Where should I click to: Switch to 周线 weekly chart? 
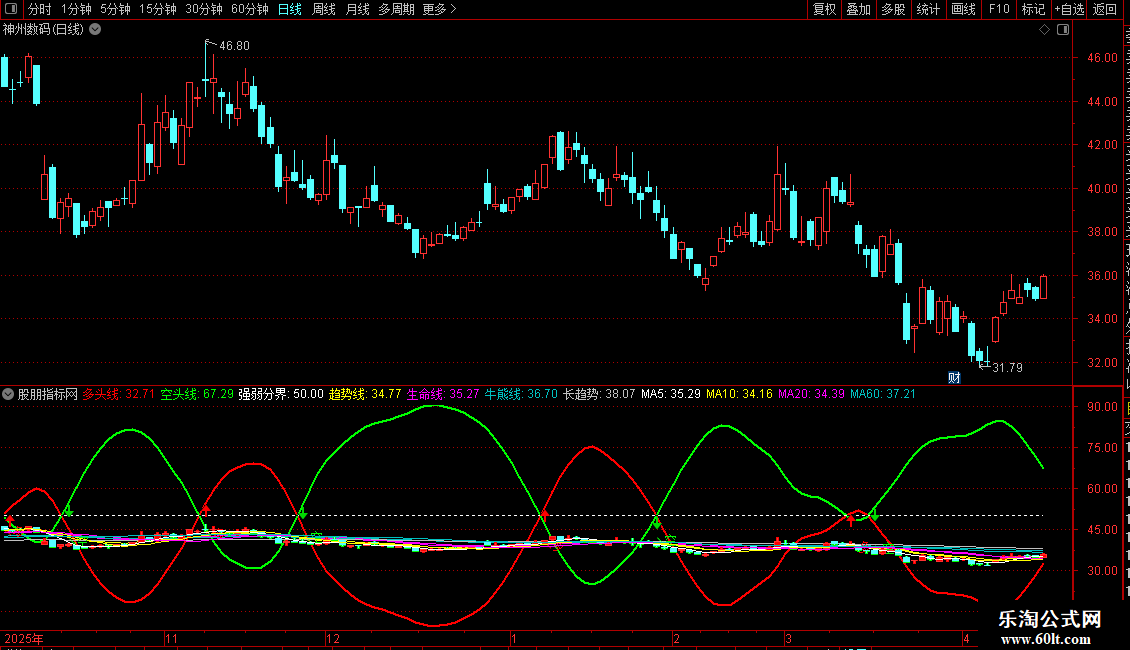click(x=324, y=9)
